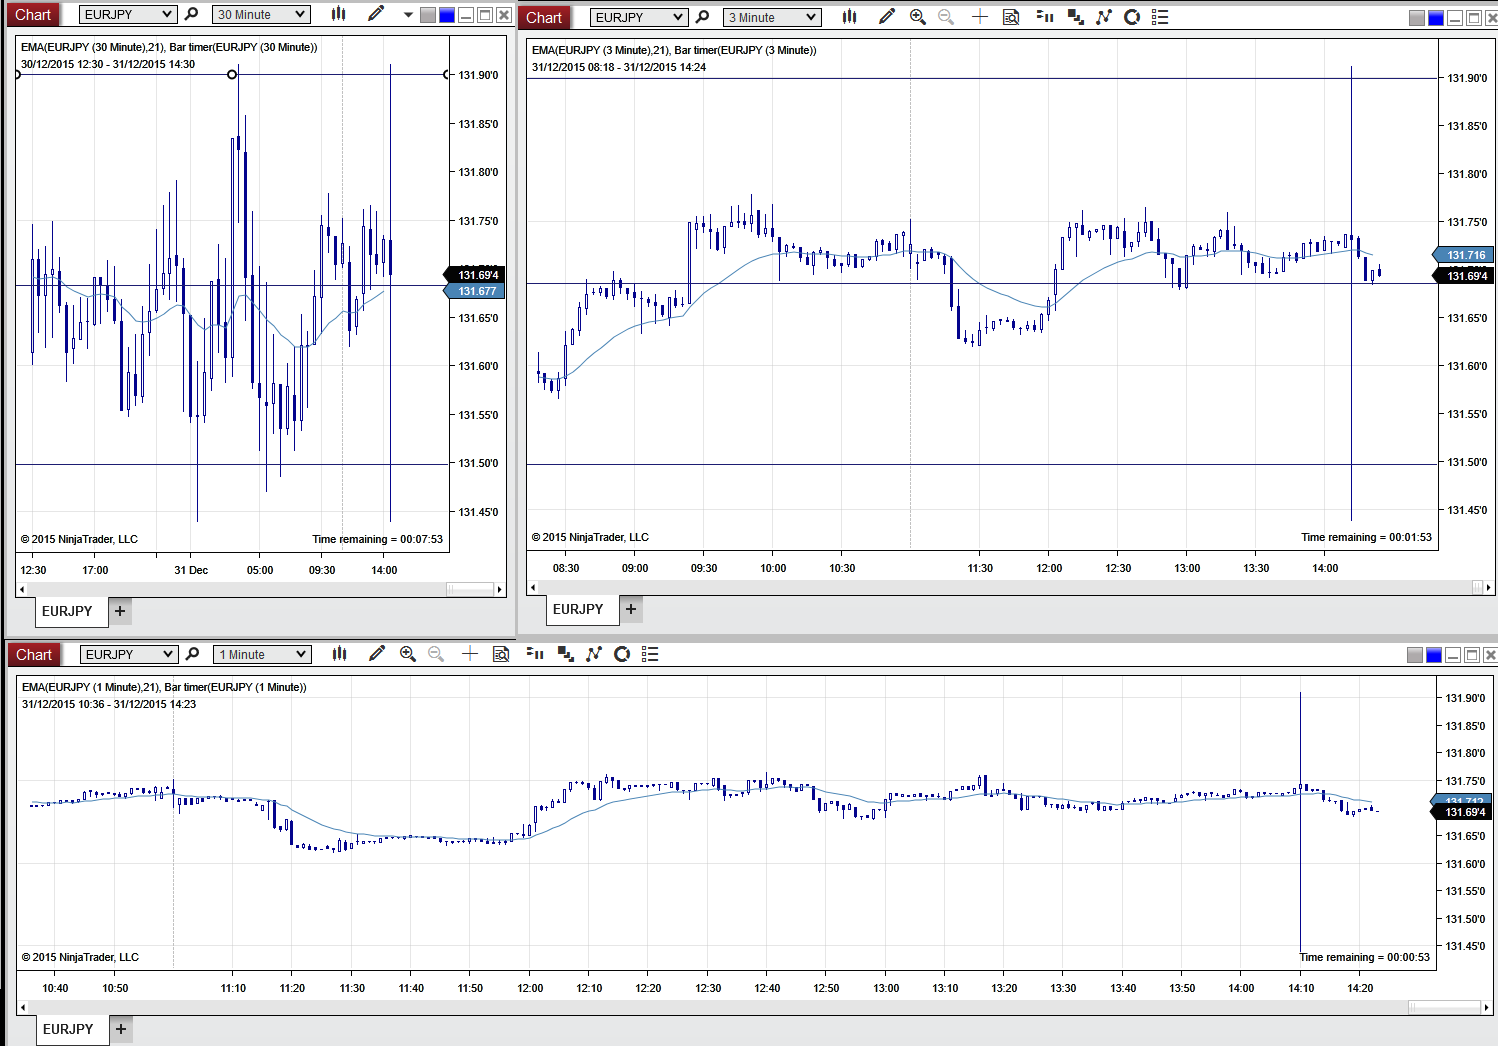Open the list properties icon in 3 Minute chart
This screenshot has width=1498, height=1046.
[x=1160, y=17]
